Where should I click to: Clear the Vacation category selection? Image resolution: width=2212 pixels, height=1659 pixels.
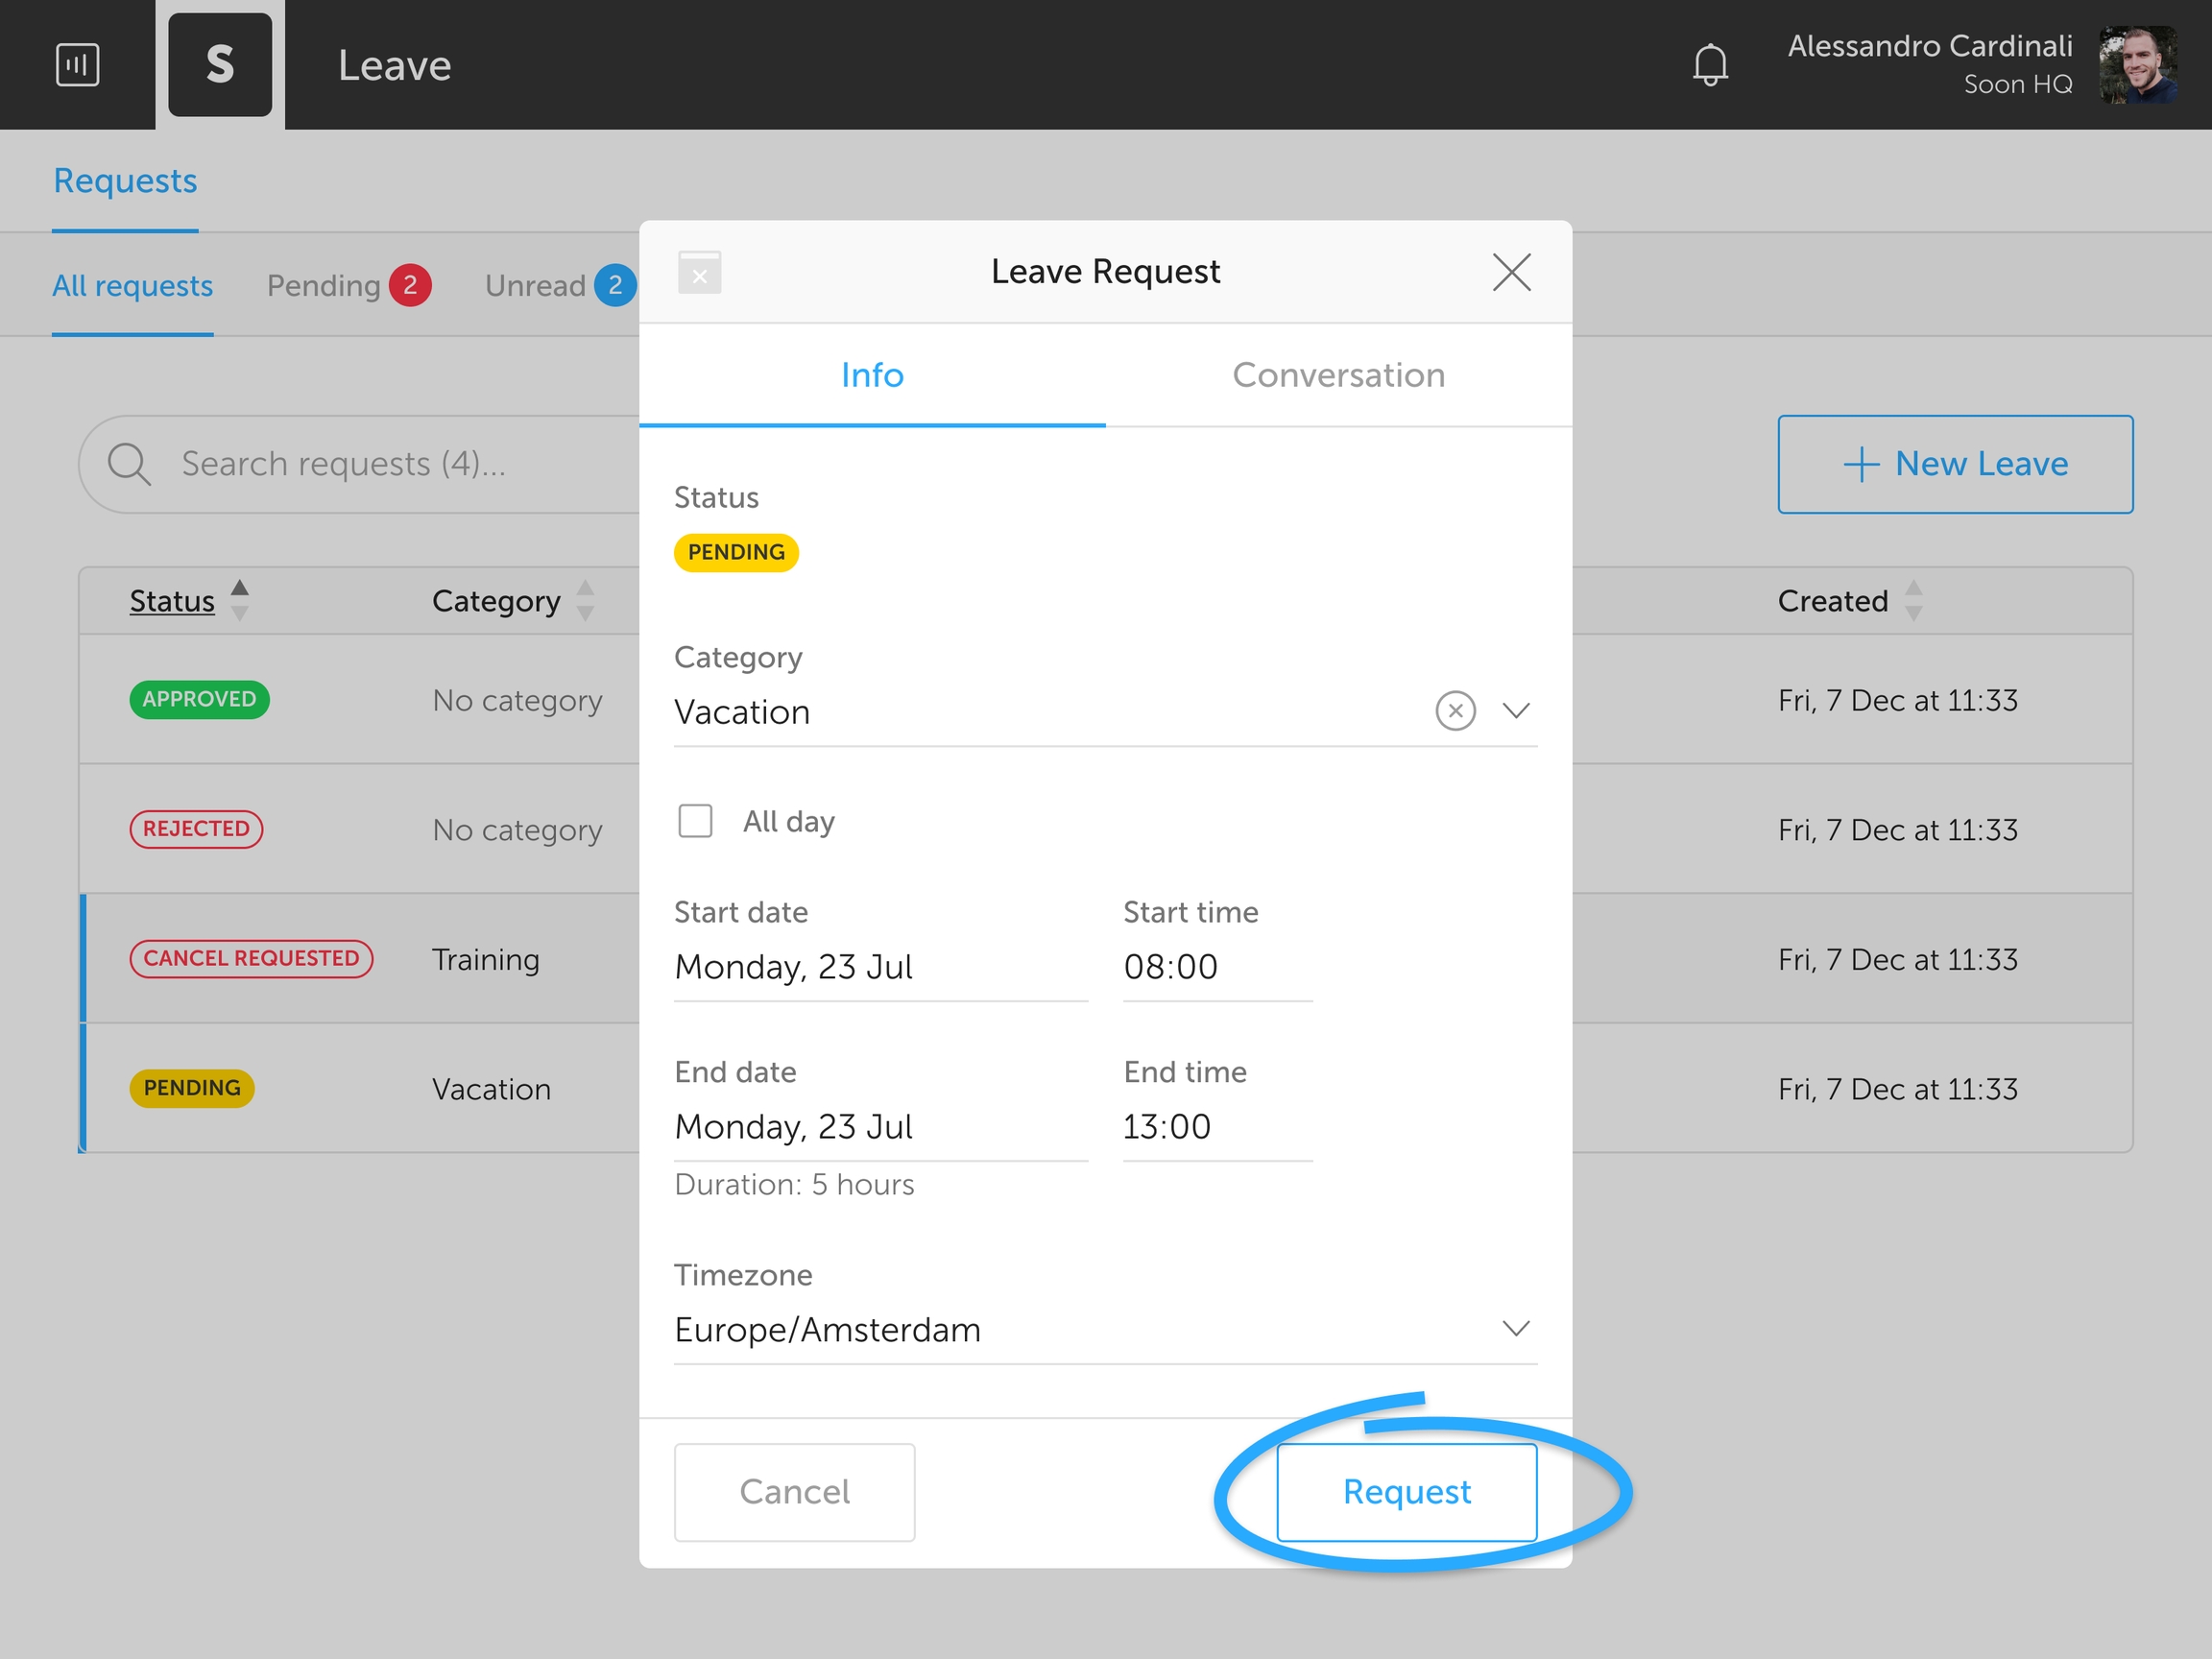1455,711
